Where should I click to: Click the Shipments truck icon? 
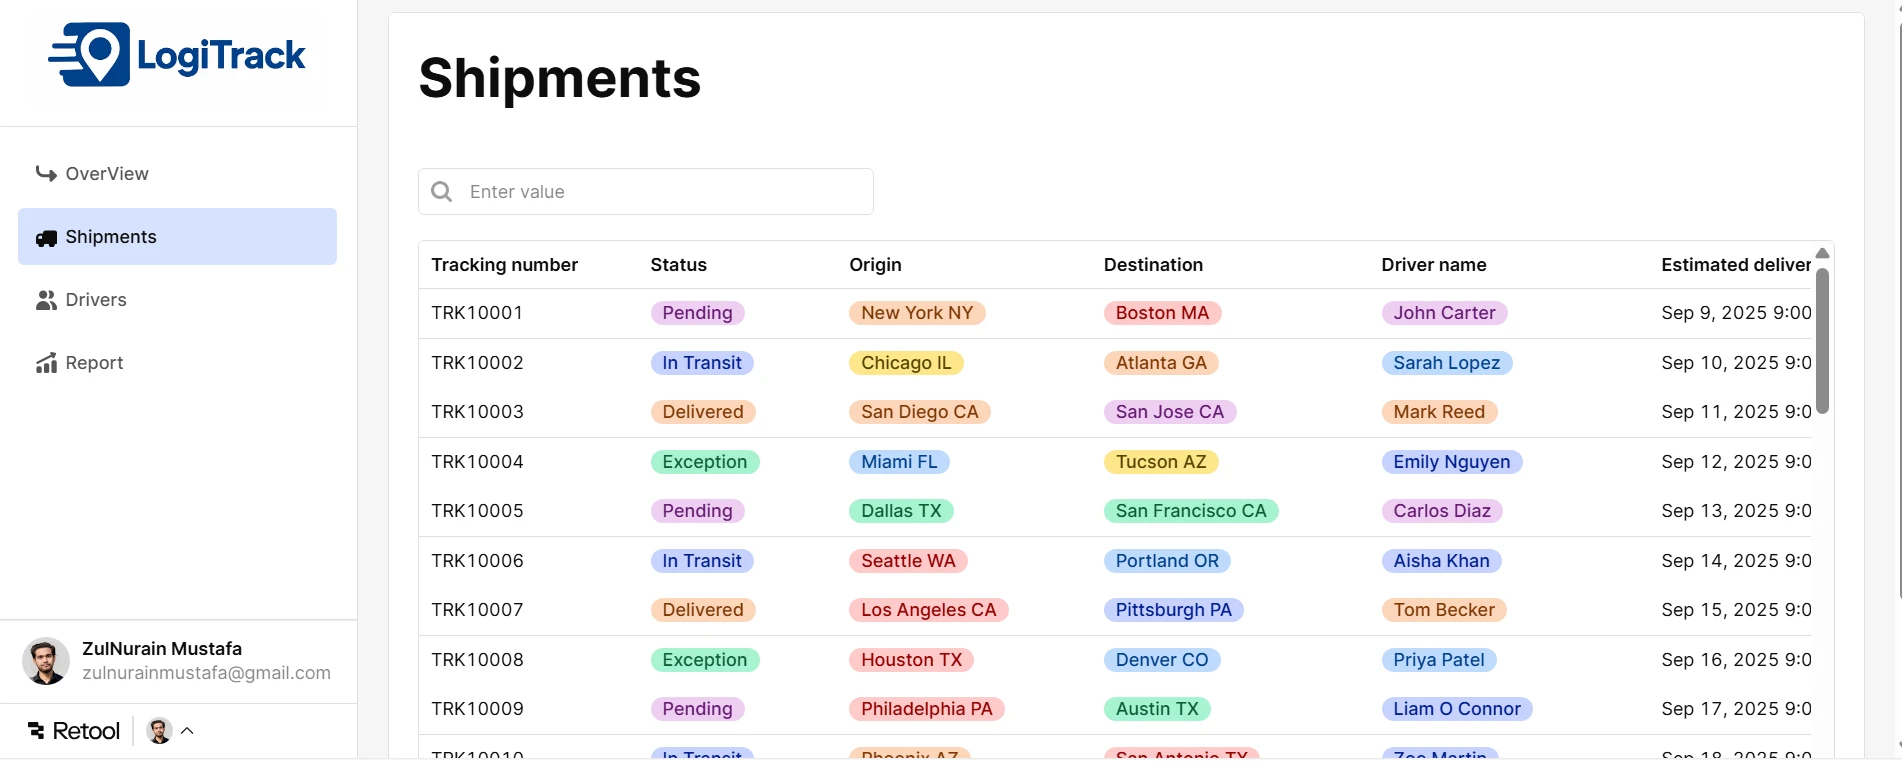pos(46,238)
